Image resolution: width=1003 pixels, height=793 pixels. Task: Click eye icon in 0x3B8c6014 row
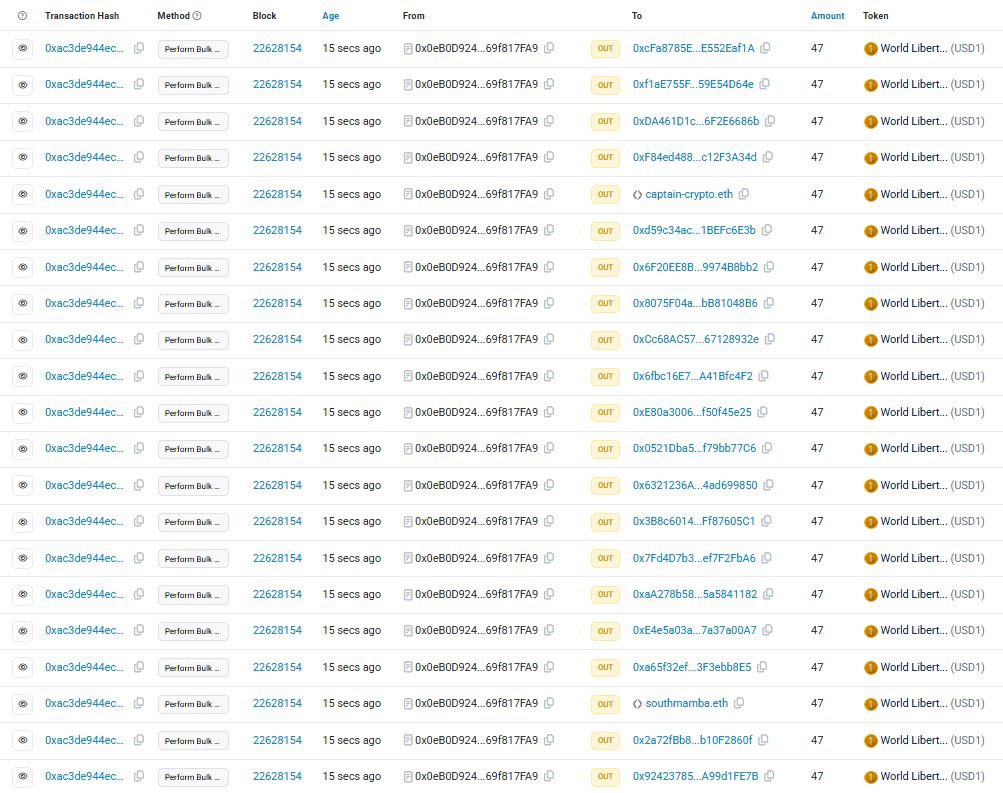pyautogui.click(x=22, y=522)
